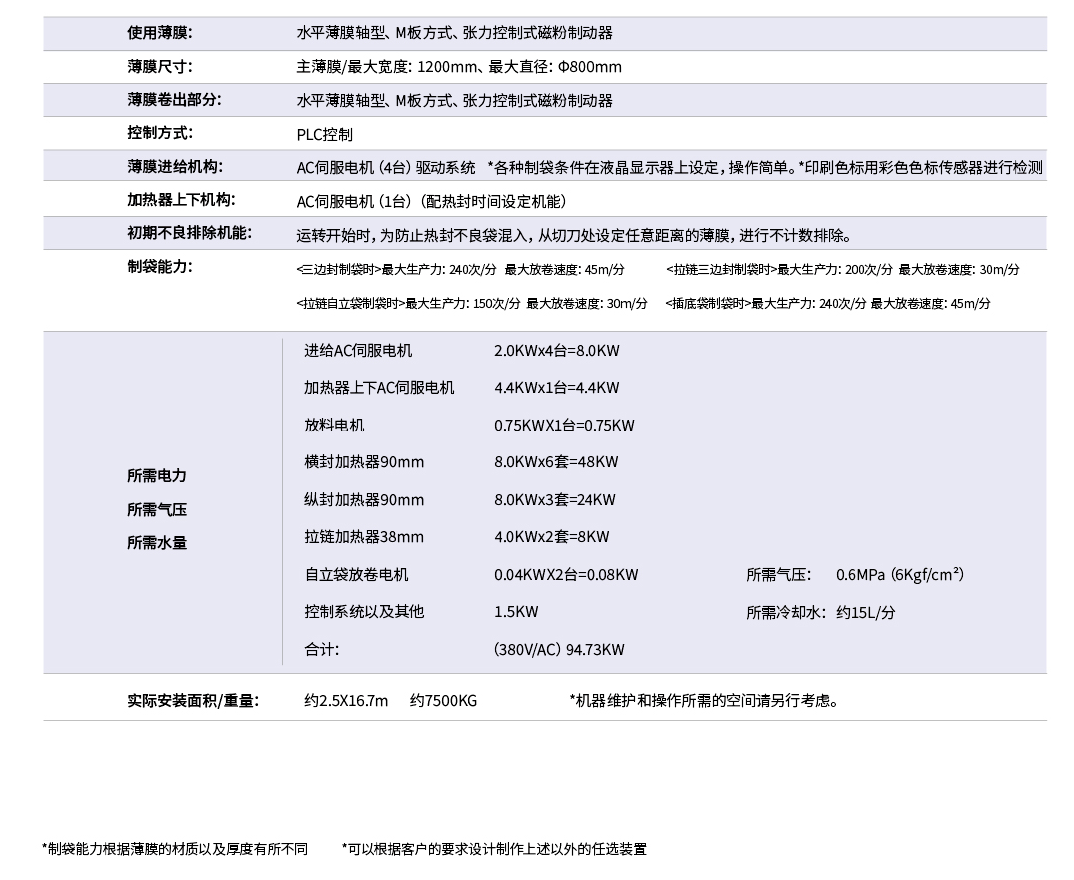Click the 加热器上下机构 row label
The height and width of the screenshot is (880, 1074).
181,200
